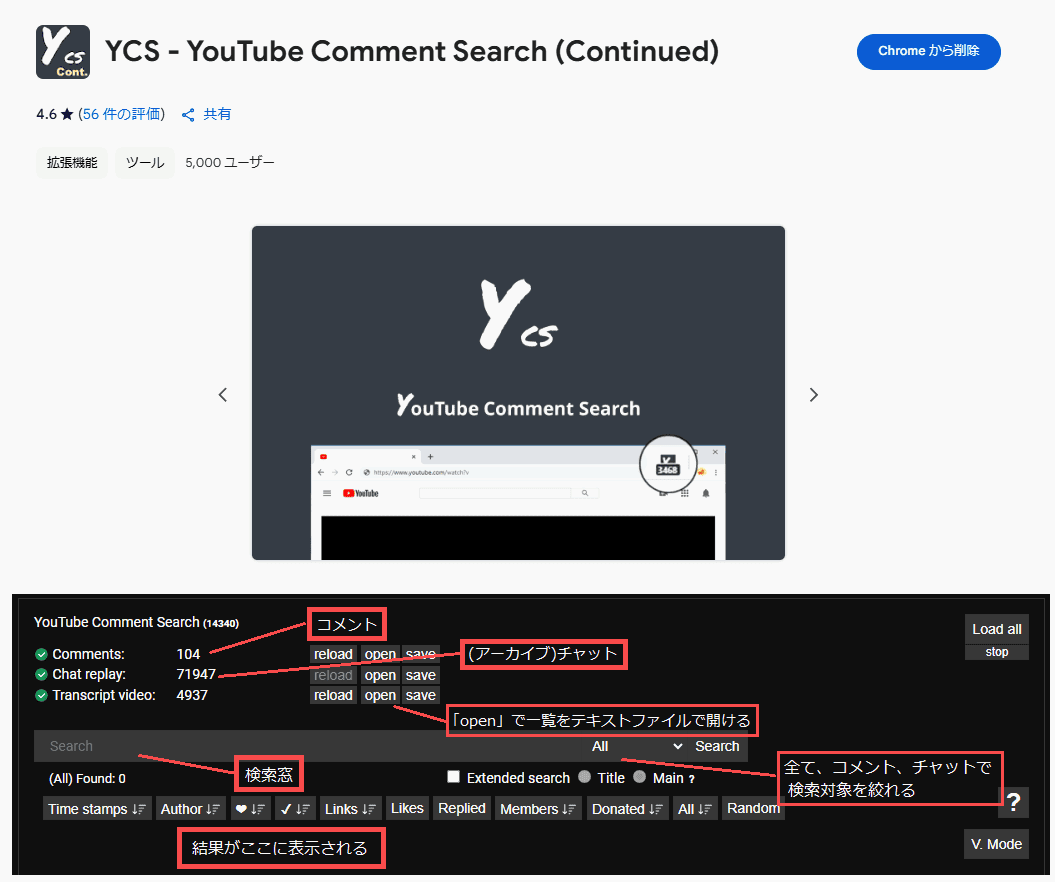Show the next screenshot with right arrow
1055x882 pixels.
coord(813,395)
